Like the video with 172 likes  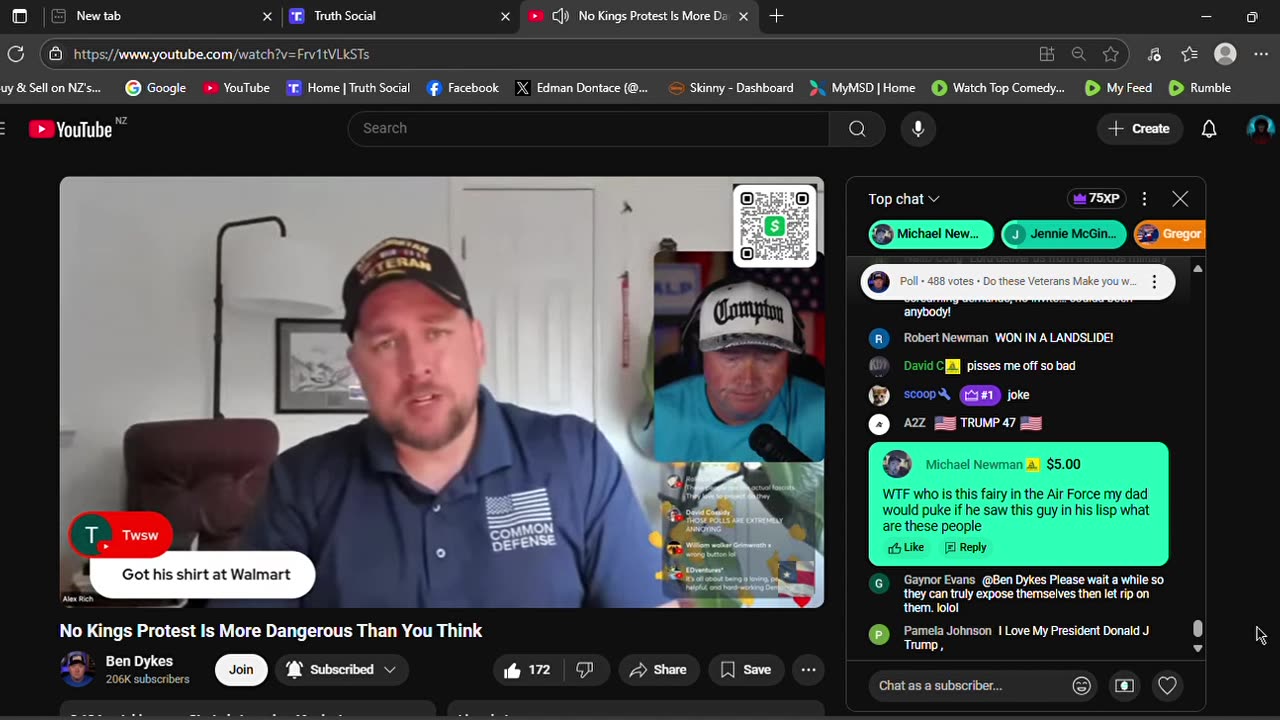[528, 669]
